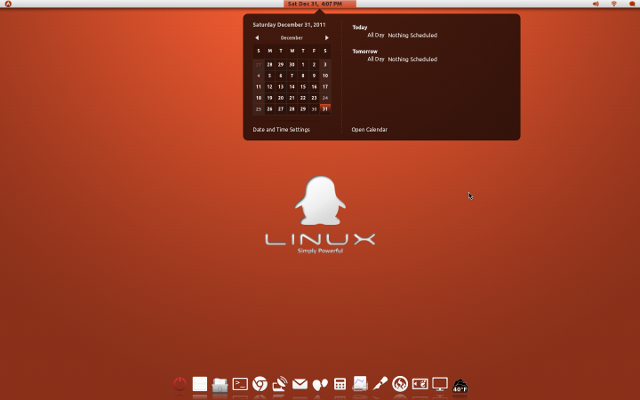The width and height of the screenshot is (640, 400).
Task: Open the white text document icon in dock
Action: [x=200, y=384]
